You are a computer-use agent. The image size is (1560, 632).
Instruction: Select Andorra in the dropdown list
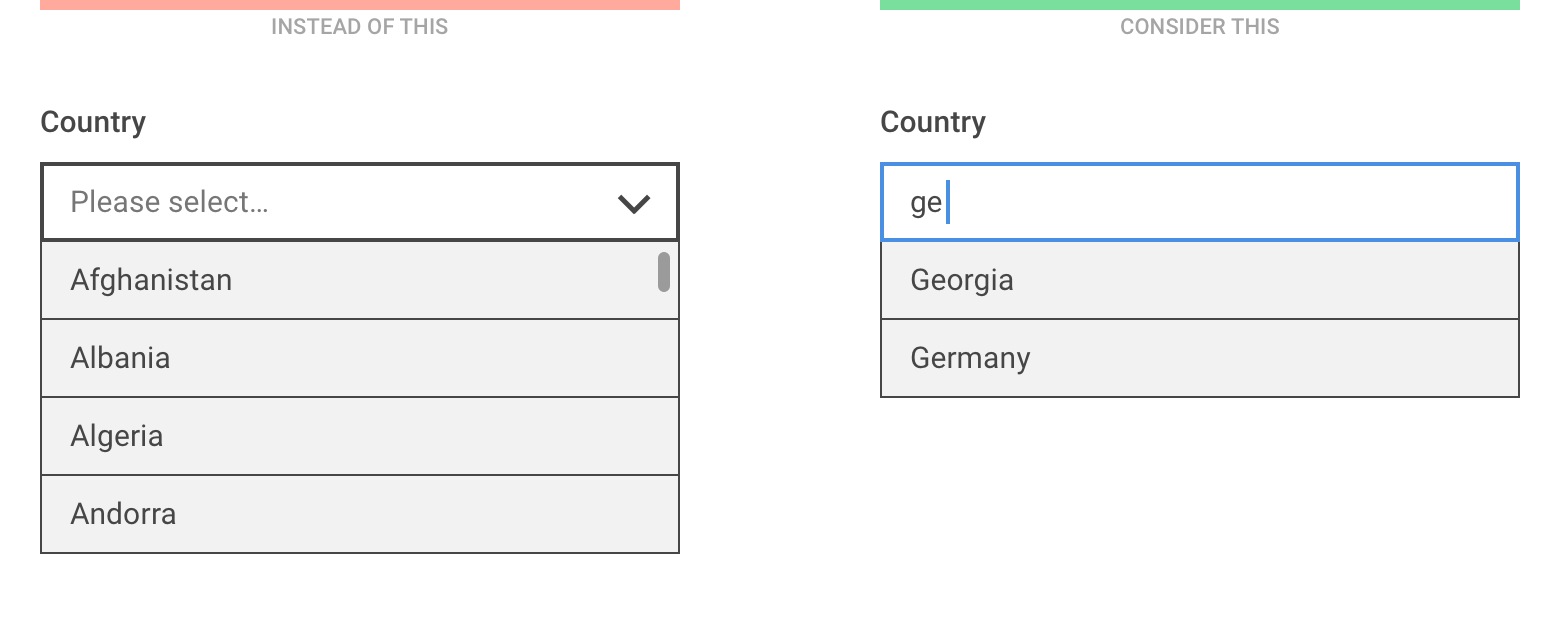[123, 514]
